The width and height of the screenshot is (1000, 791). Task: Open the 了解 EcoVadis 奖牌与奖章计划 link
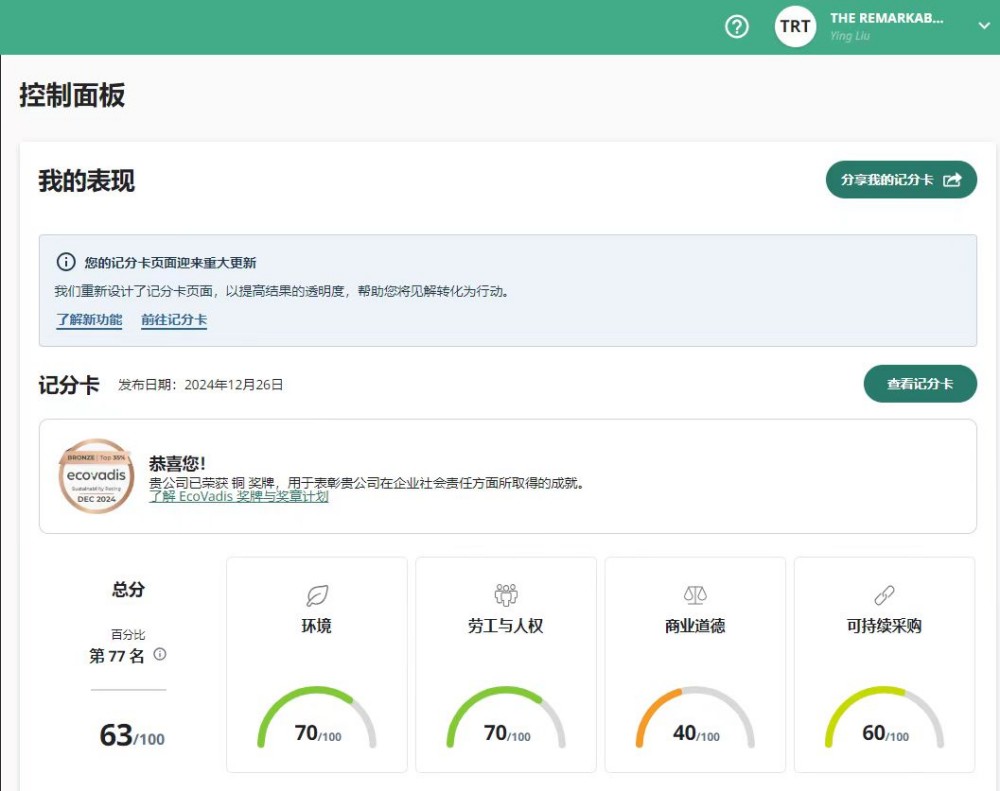click(x=237, y=496)
